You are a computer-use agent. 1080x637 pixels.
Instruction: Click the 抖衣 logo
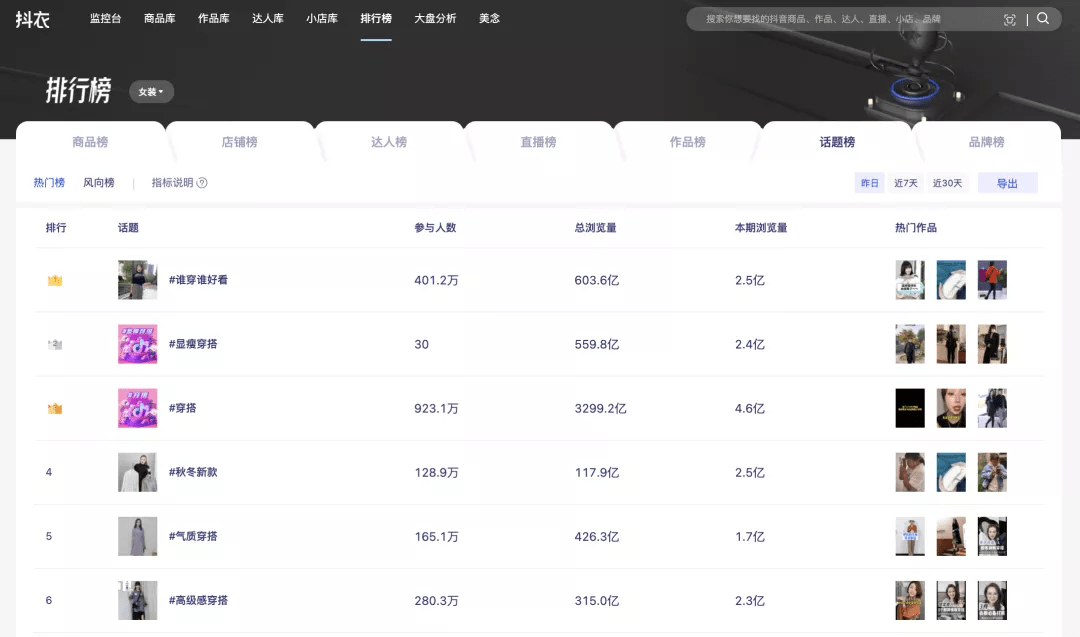pyautogui.click(x=32, y=18)
